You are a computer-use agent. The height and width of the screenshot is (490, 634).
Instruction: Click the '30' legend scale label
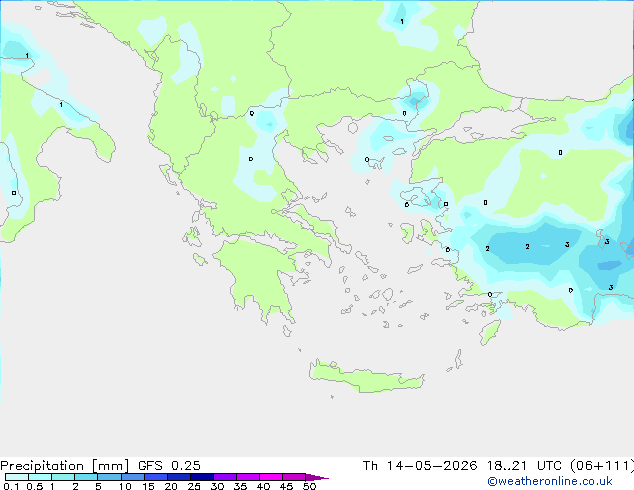(217, 486)
